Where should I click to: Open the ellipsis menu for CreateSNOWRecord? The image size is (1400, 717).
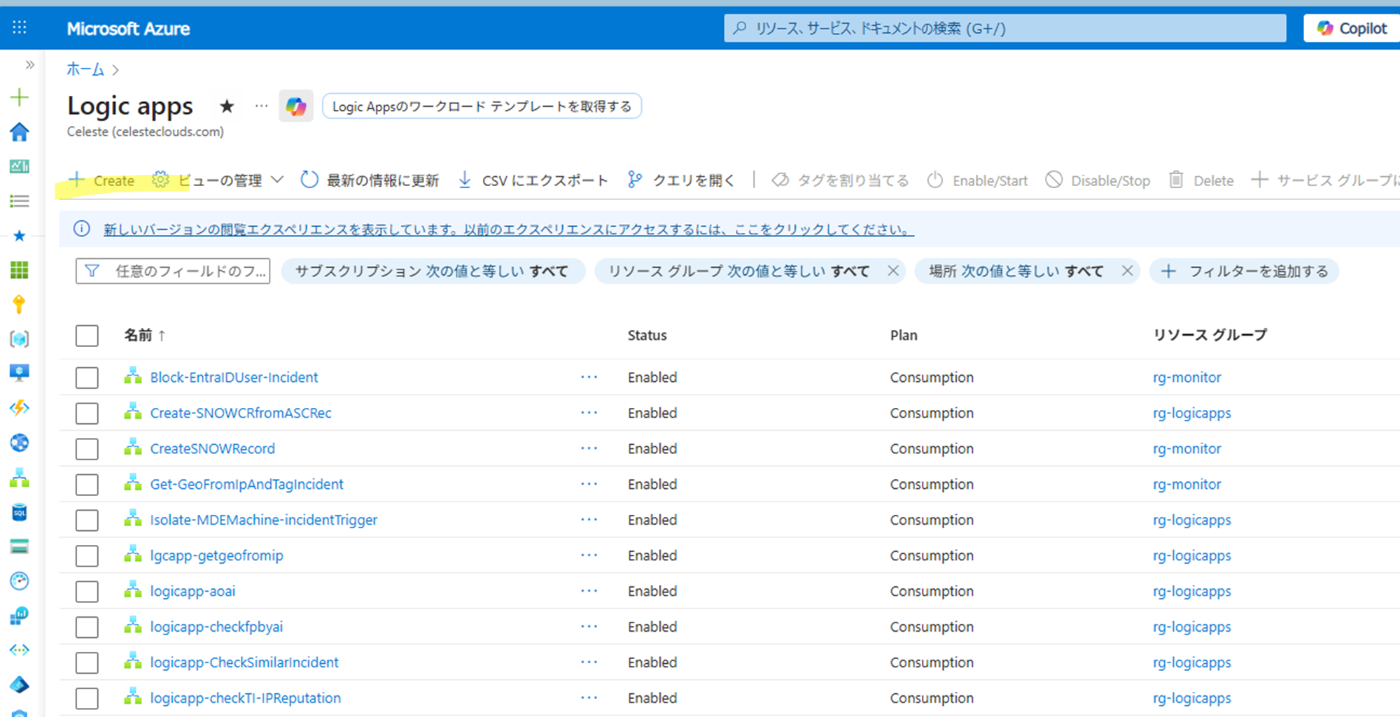pyautogui.click(x=589, y=448)
